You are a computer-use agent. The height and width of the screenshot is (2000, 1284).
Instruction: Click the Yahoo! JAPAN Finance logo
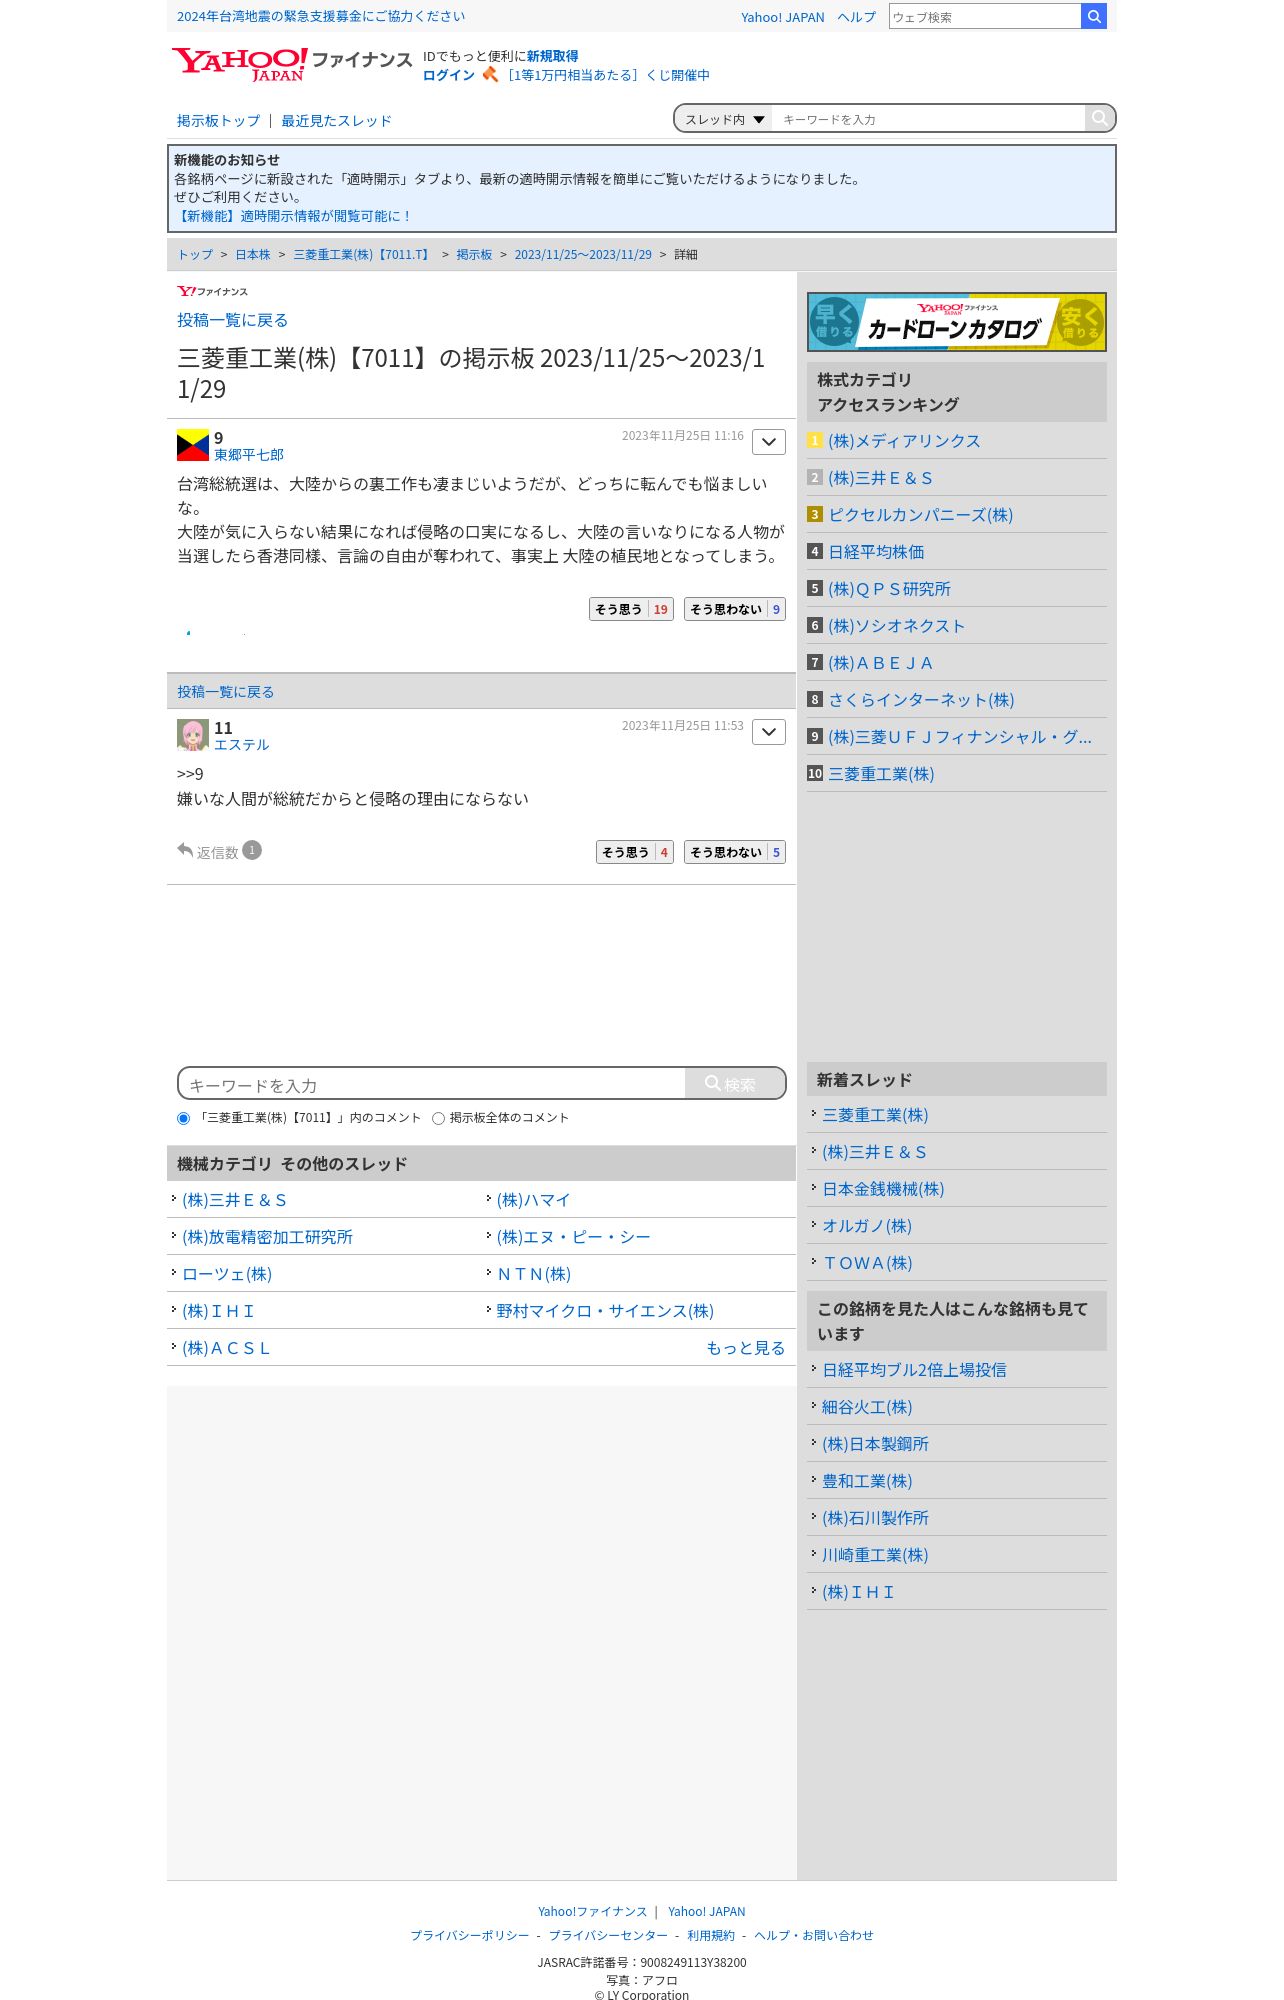291,64
